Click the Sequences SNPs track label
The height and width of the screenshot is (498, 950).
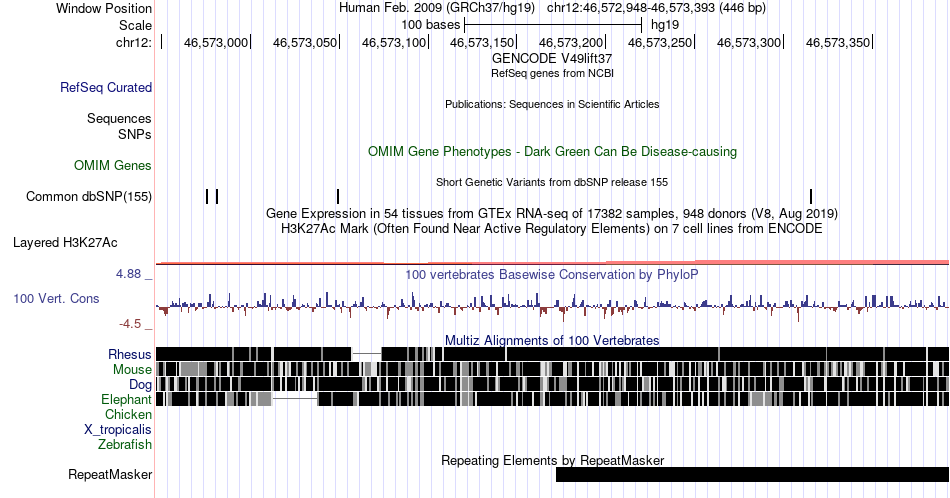[119, 126]
